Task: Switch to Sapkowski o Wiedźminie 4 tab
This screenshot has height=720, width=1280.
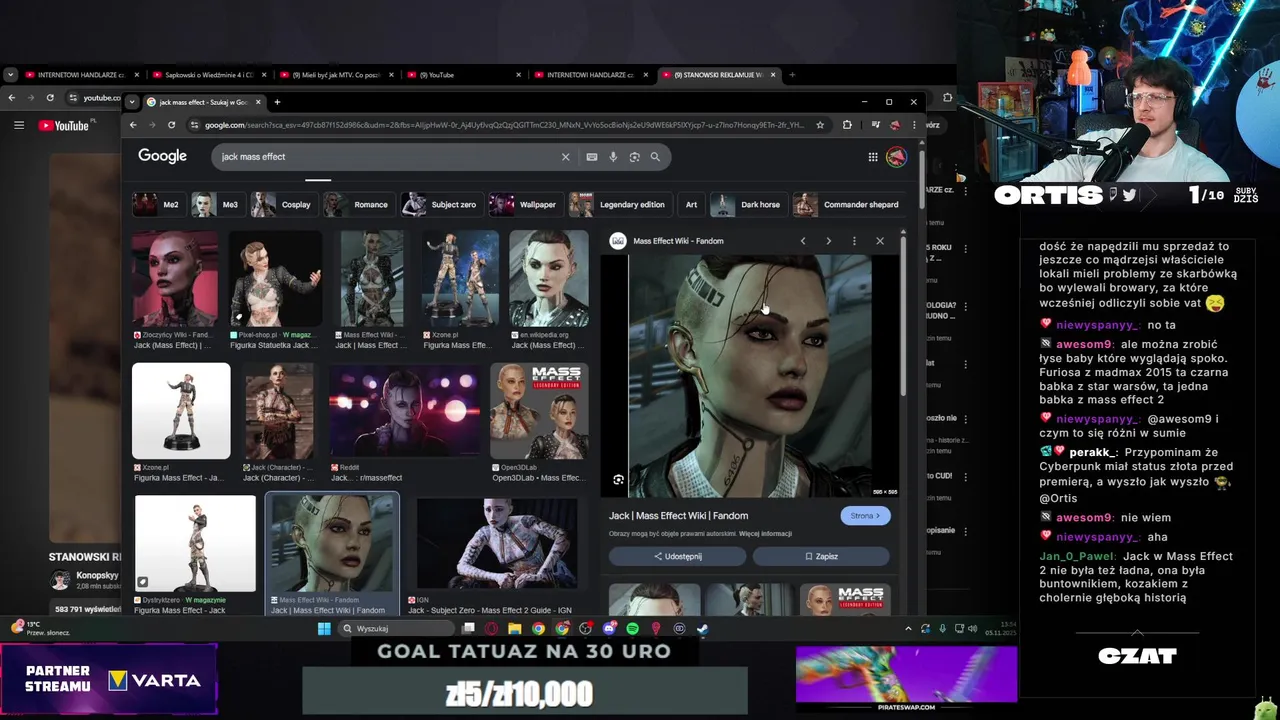Action: coord(208,75)
